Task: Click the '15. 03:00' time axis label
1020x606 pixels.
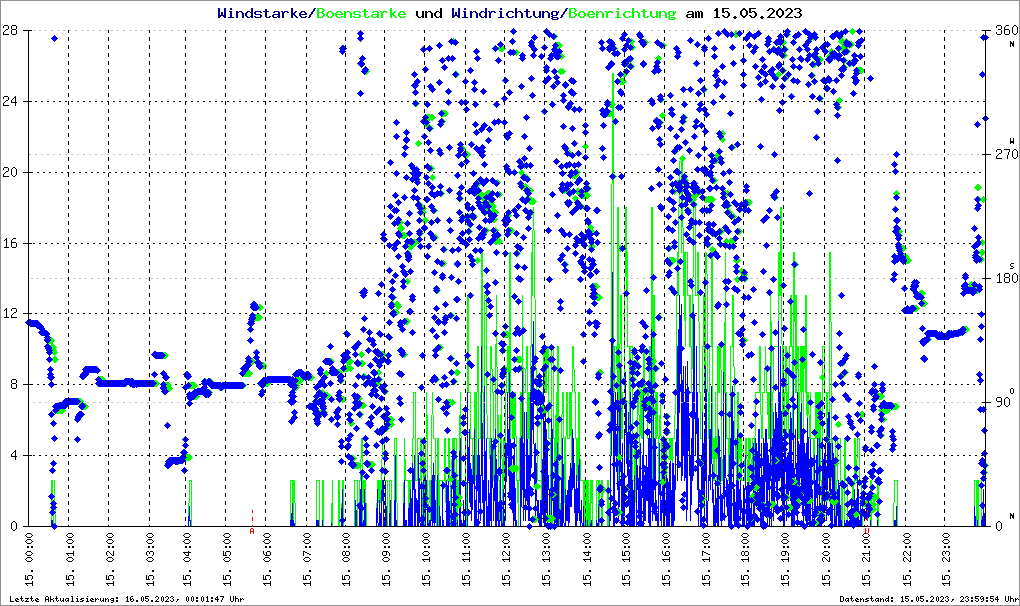Action: (x=149, y=559)
